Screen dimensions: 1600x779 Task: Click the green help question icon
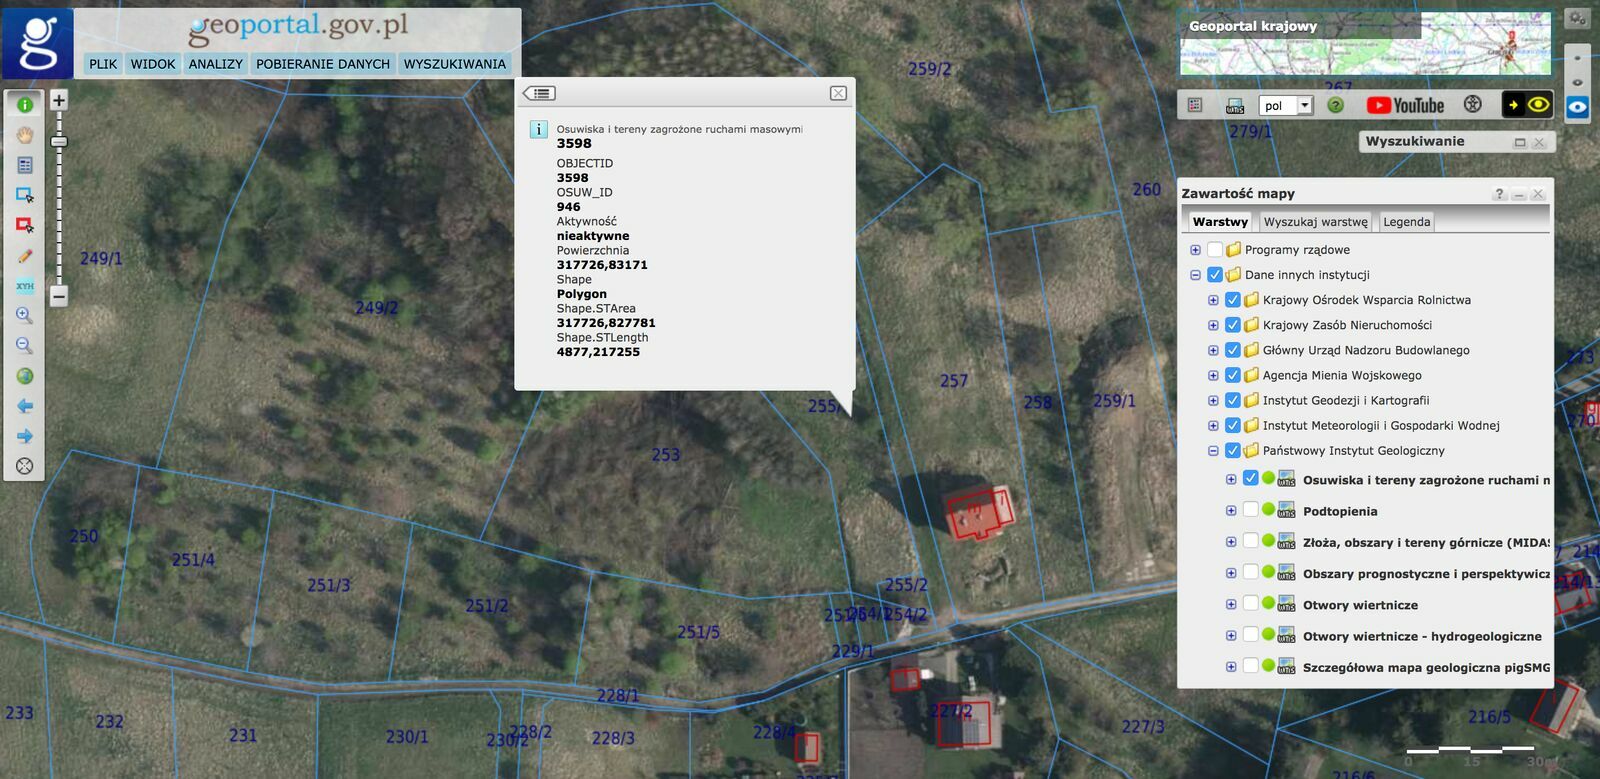[1335, 105]
